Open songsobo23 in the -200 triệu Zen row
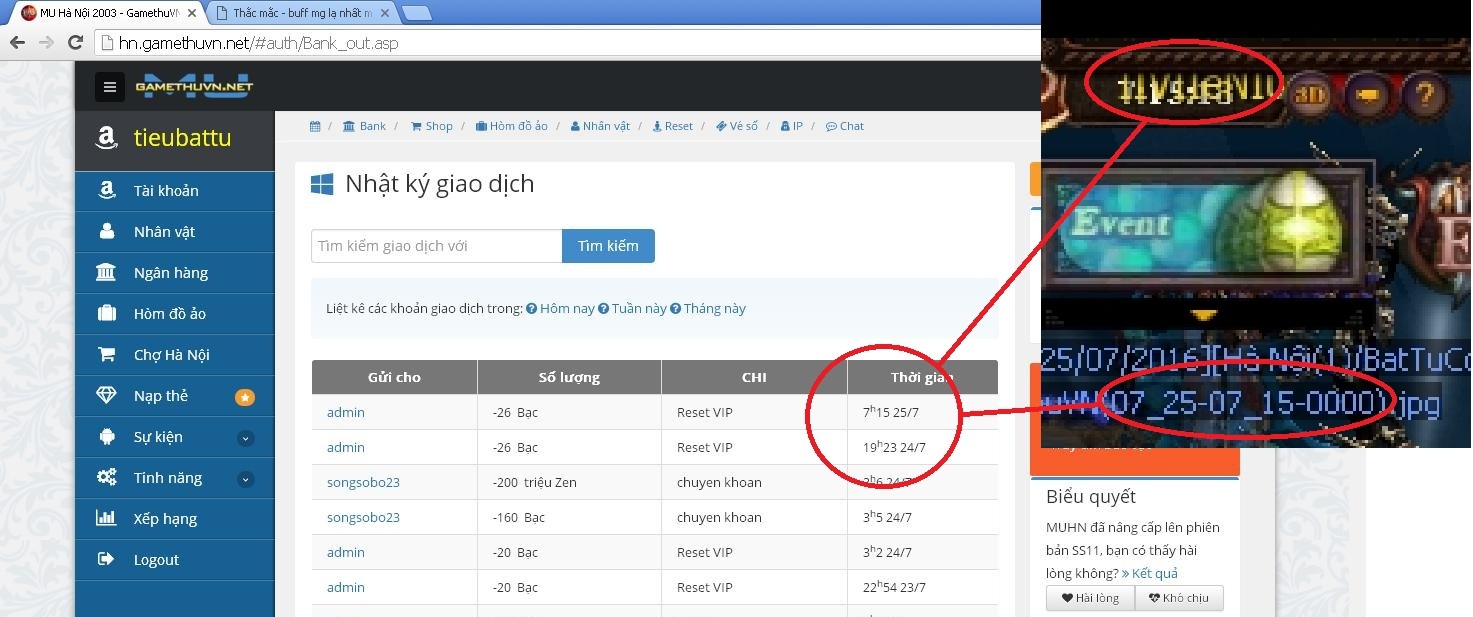1473x617 pixels. [x=363, y=482]
